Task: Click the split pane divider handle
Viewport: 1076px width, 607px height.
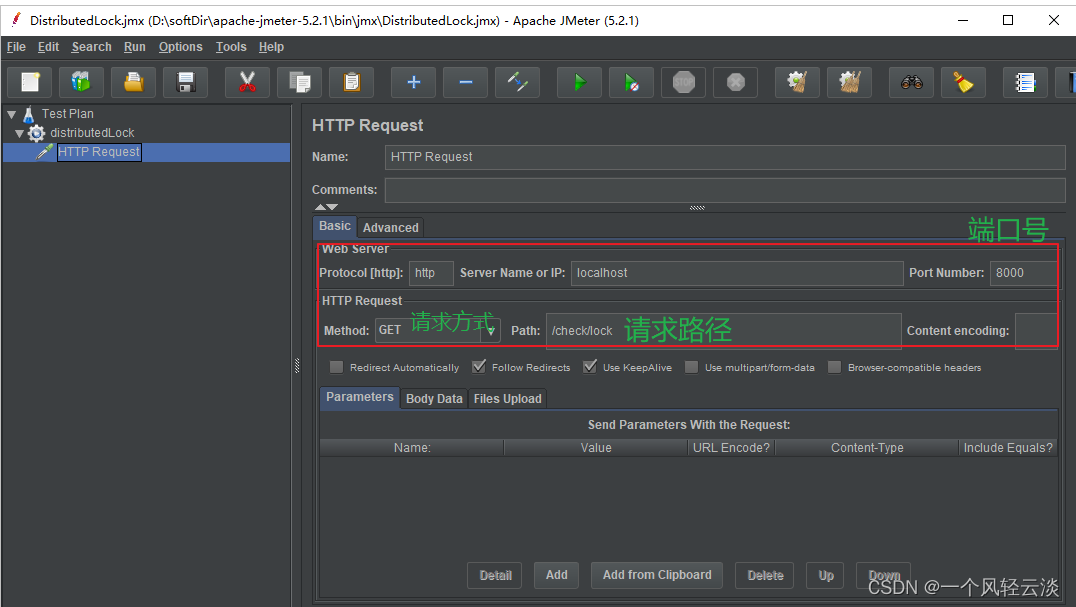Action: tap(297, 366)
